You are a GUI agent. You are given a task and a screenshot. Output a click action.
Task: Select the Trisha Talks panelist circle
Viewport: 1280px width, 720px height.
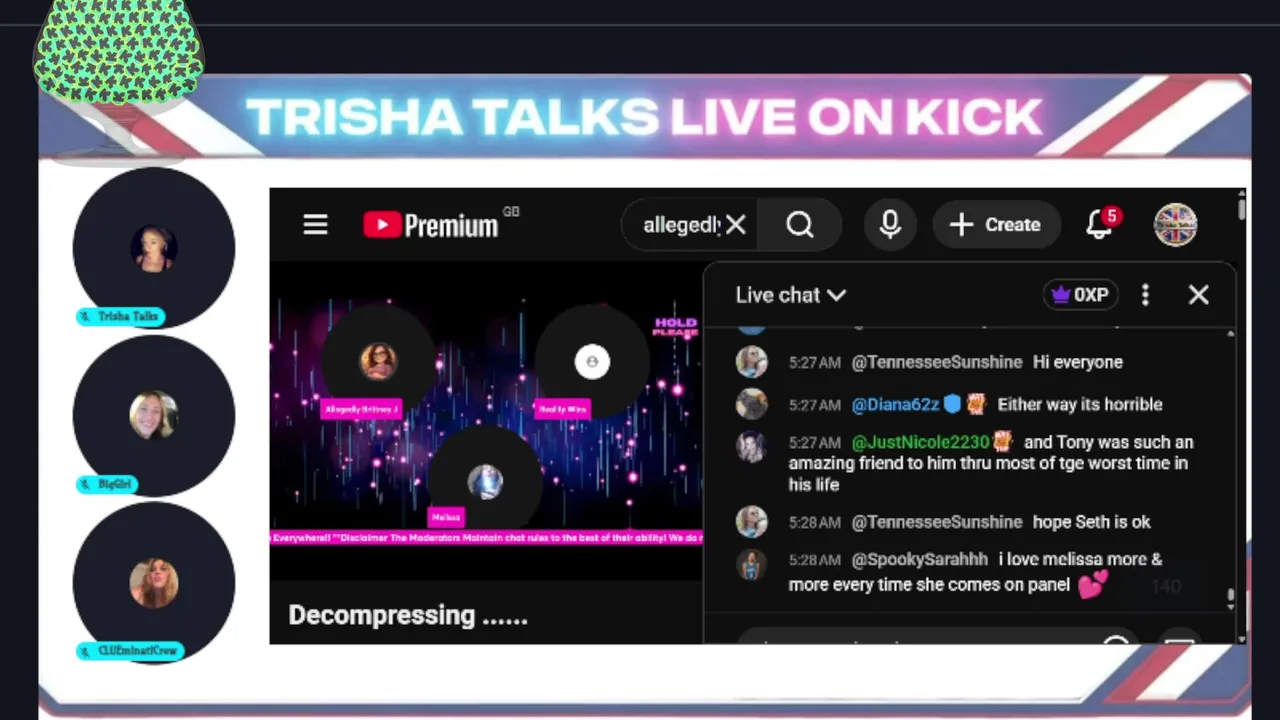[x=154, y=248]
